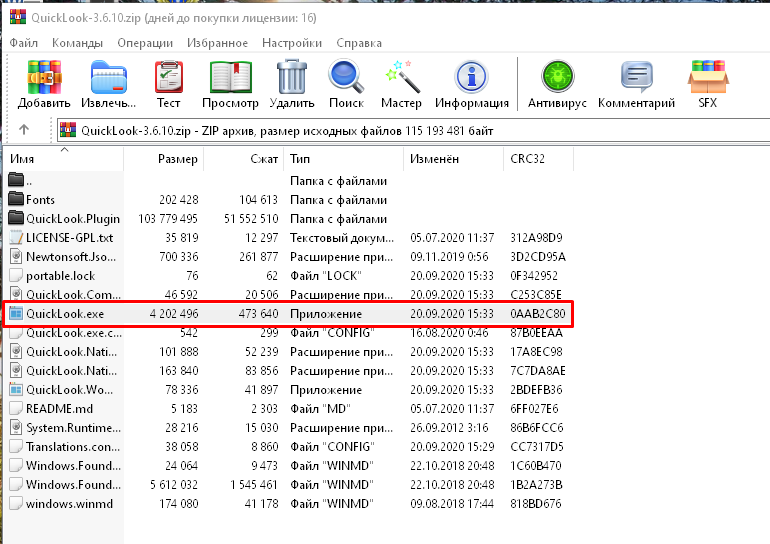Viewport: 770px width, 544px height.
Task: Click CRC32 value 1B2A273B
Action: pos(536,485)
